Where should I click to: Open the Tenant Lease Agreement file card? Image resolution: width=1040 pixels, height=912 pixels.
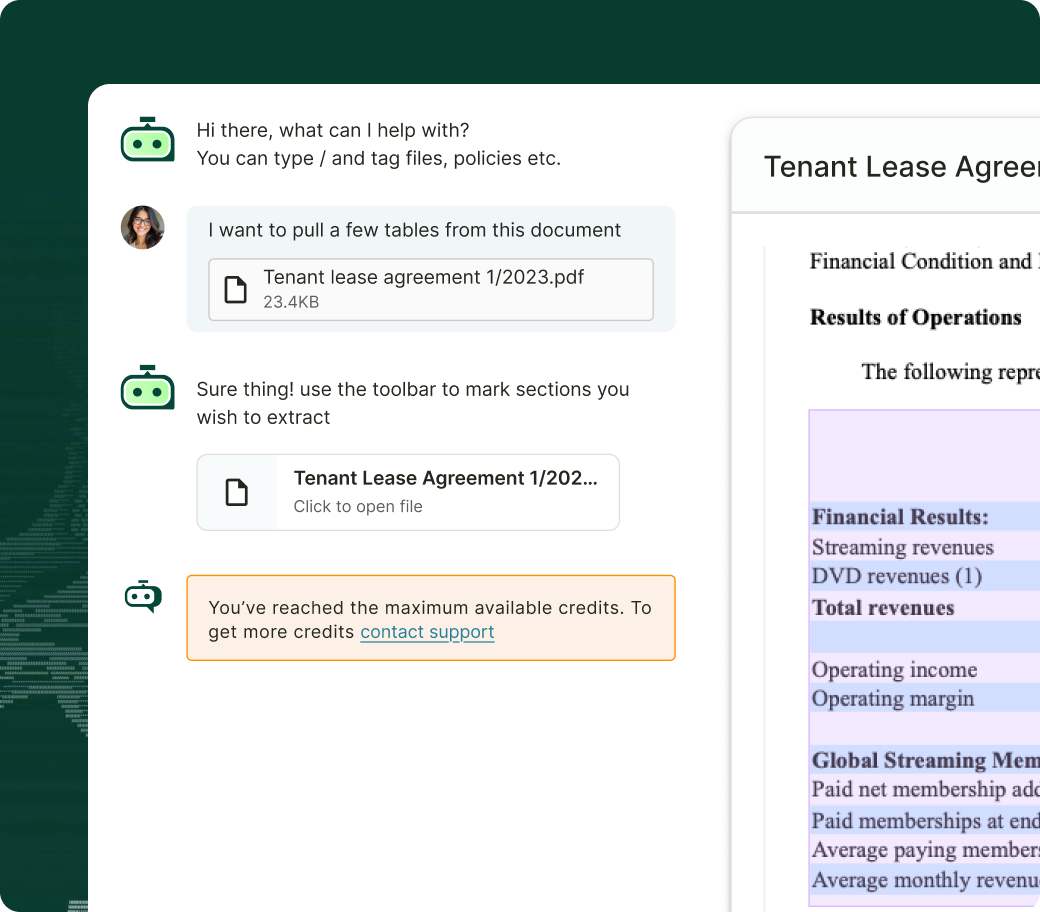coord(408,492)
